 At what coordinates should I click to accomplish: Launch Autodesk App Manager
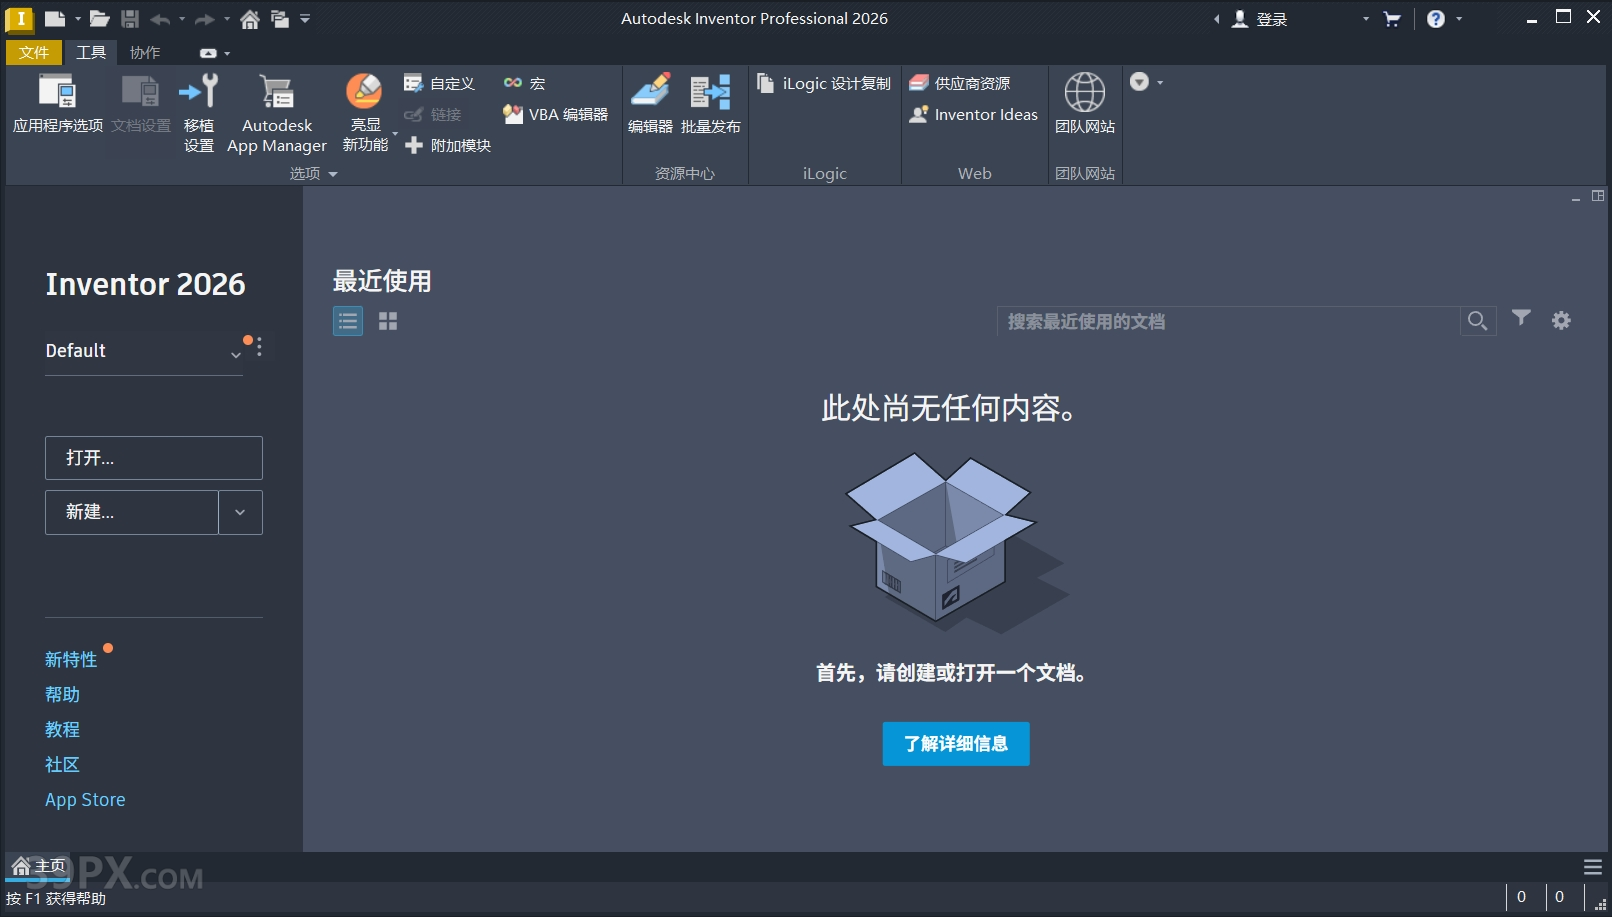tap(277, 113)
